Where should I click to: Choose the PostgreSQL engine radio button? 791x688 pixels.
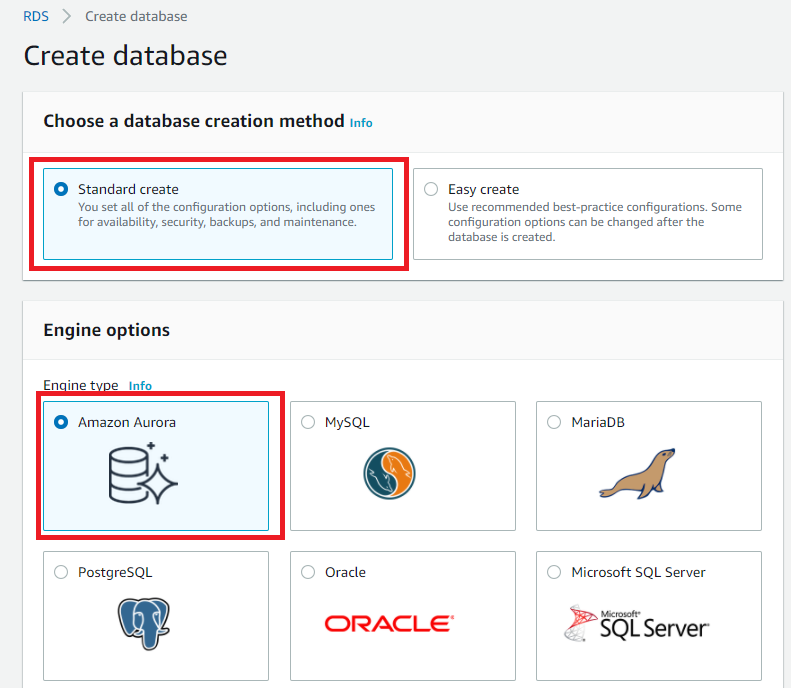point(61,572)
